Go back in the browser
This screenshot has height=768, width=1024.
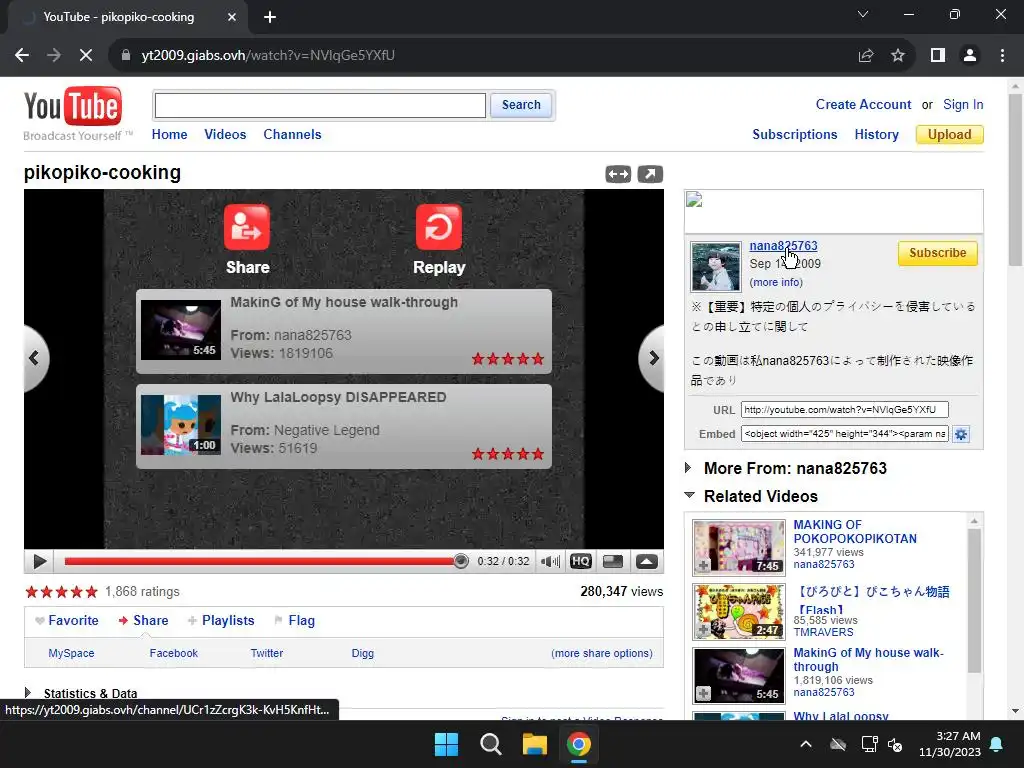point(22,56)
